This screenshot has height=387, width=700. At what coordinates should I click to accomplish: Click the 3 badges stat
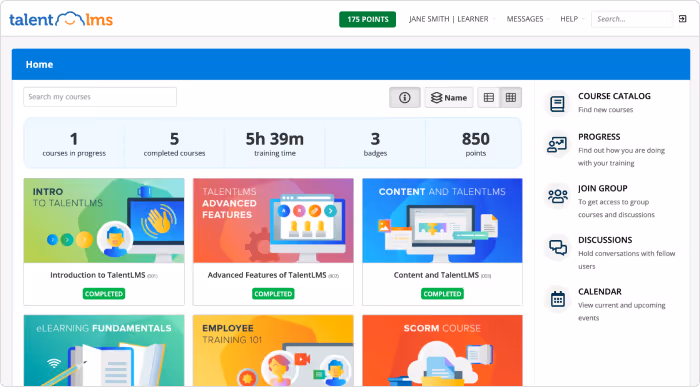click(x=375, y=144)
